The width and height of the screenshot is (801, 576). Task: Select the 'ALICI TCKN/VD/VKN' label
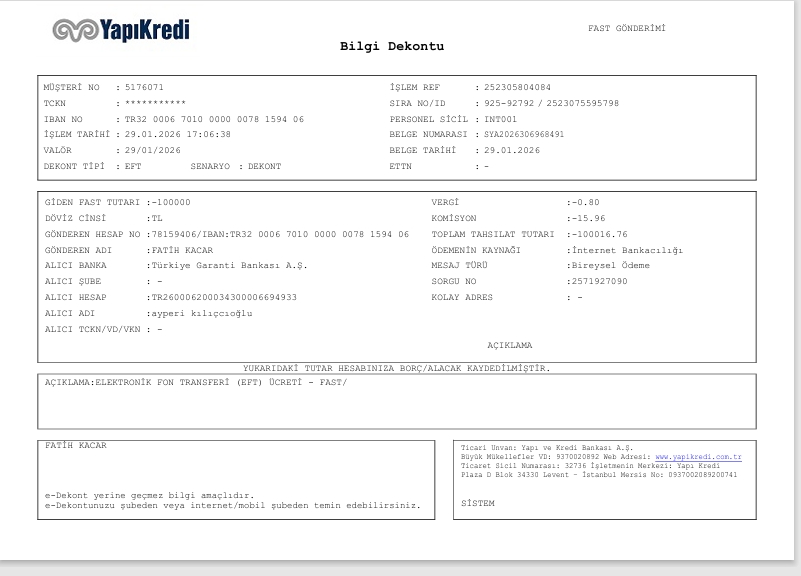[x=92, y=329]
